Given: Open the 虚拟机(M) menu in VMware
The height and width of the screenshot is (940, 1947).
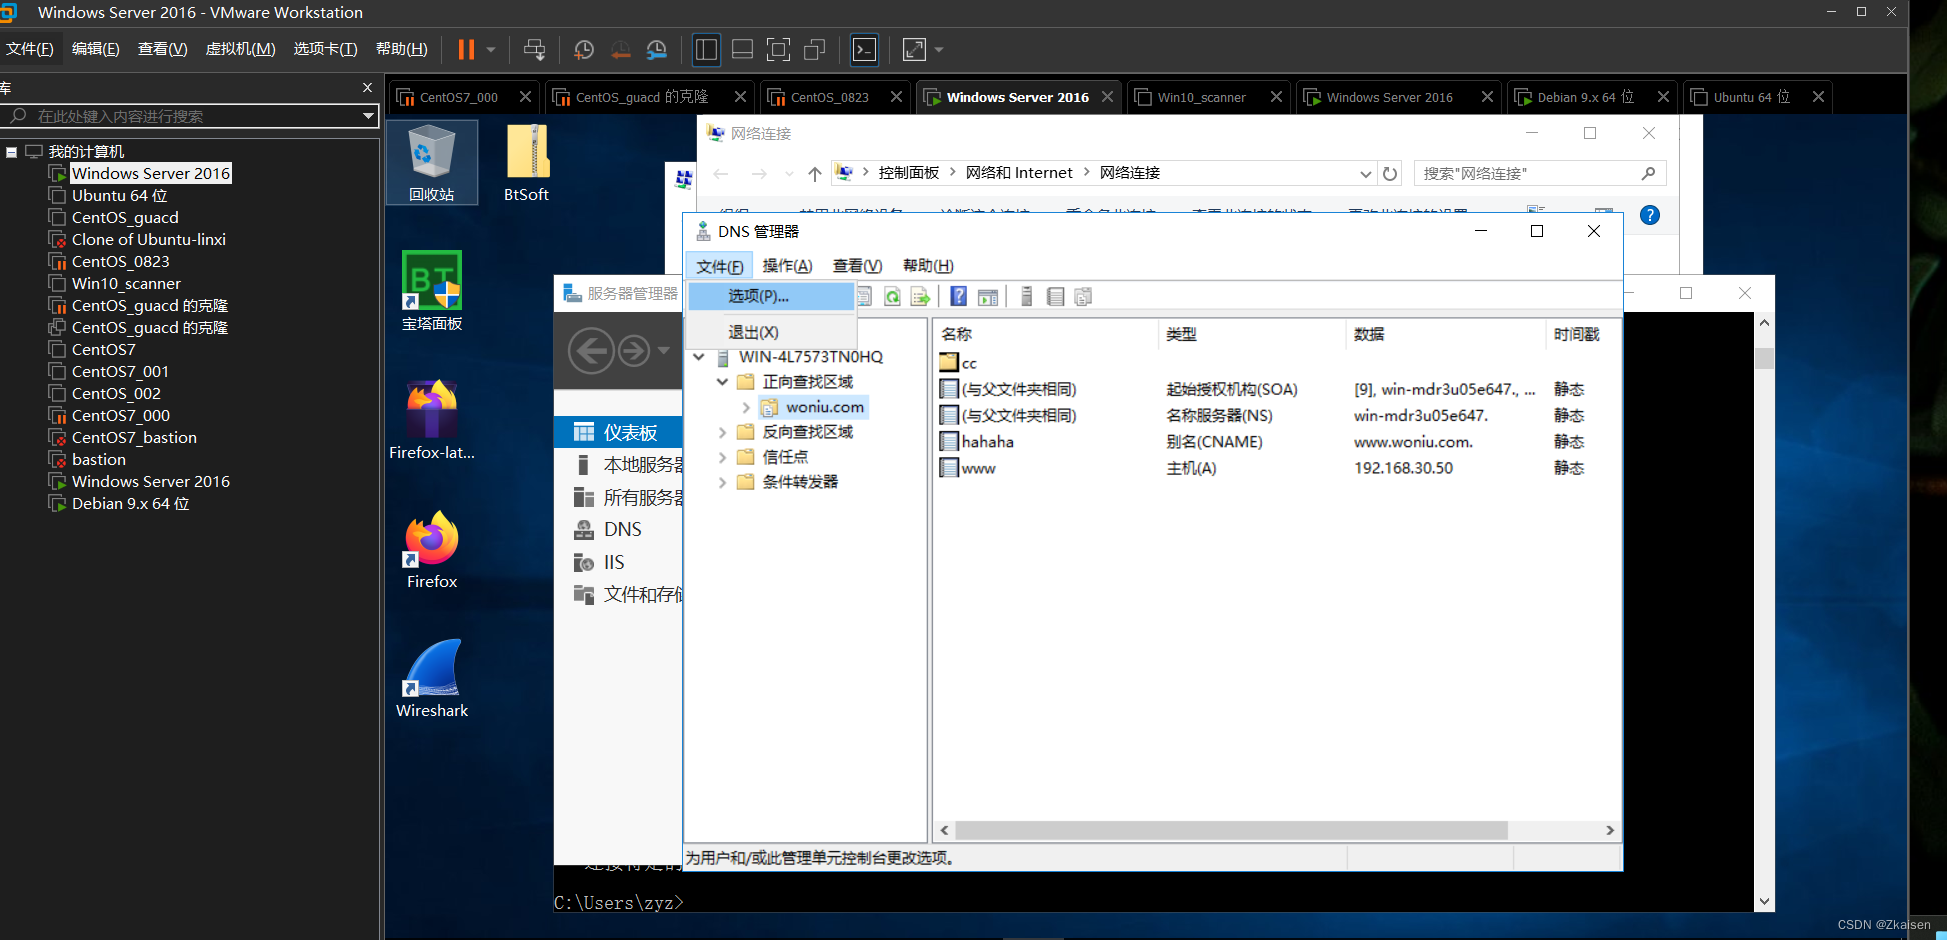Looking at the screenshot, I should pos(240,49).
